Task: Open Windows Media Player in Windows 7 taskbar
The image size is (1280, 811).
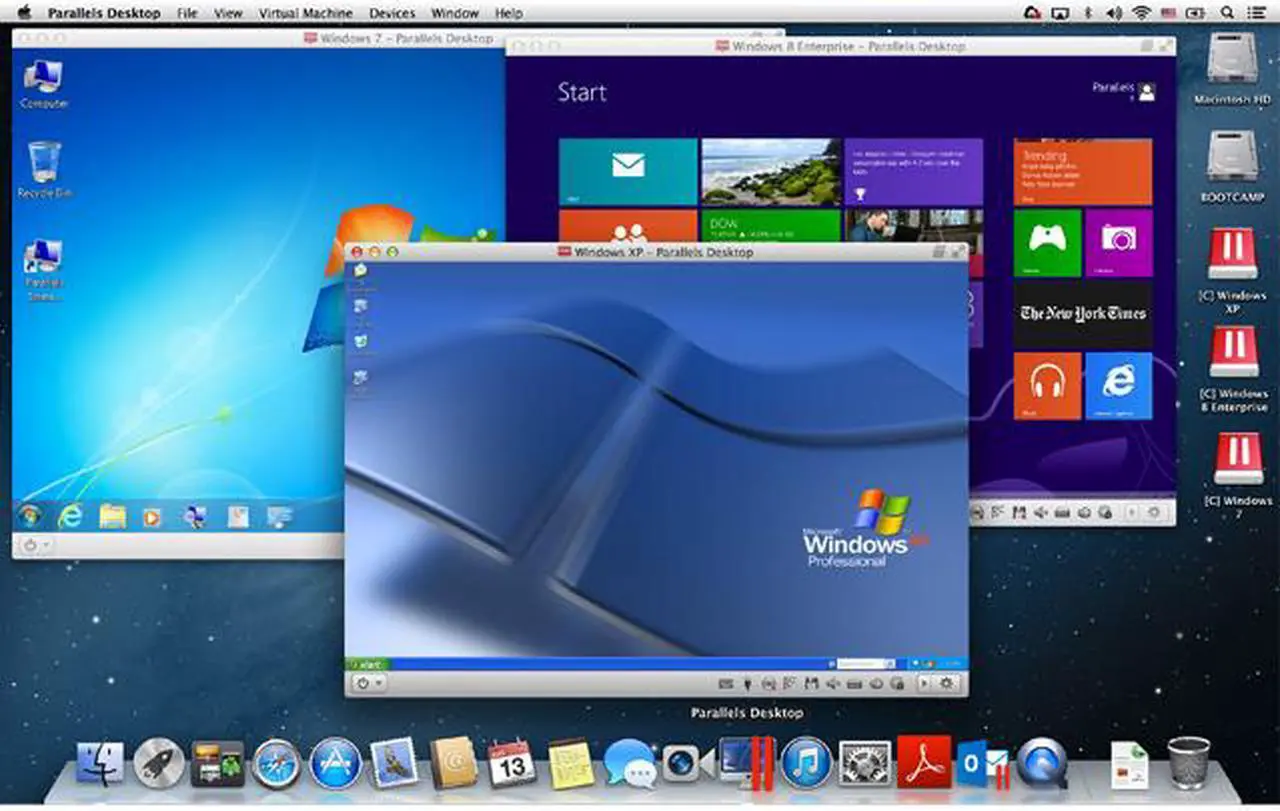Action: (152, 517)
